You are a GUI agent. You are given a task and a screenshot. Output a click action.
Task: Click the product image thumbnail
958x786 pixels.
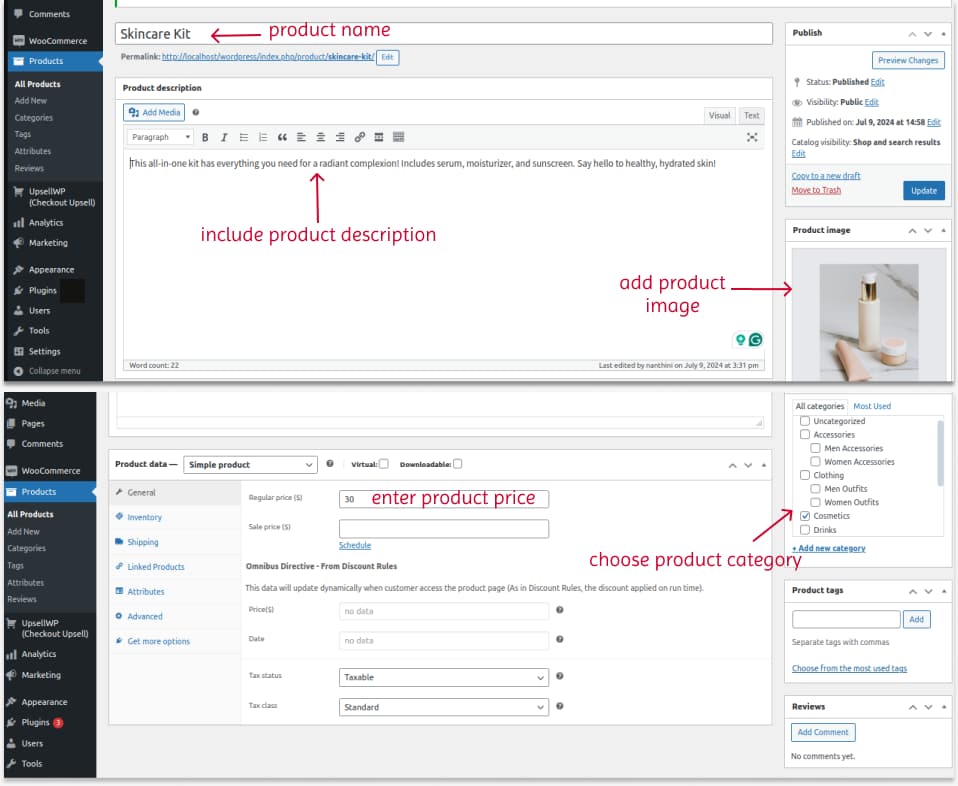coord(869,321)
